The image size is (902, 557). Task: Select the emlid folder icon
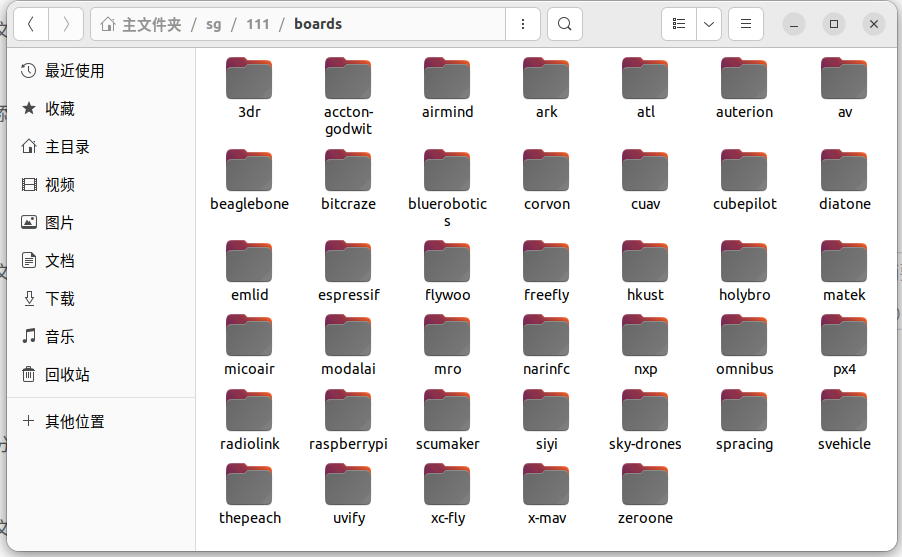click(249, 261)
